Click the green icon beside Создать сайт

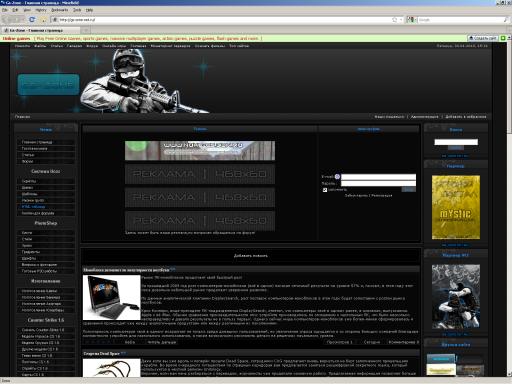(503, 38)
